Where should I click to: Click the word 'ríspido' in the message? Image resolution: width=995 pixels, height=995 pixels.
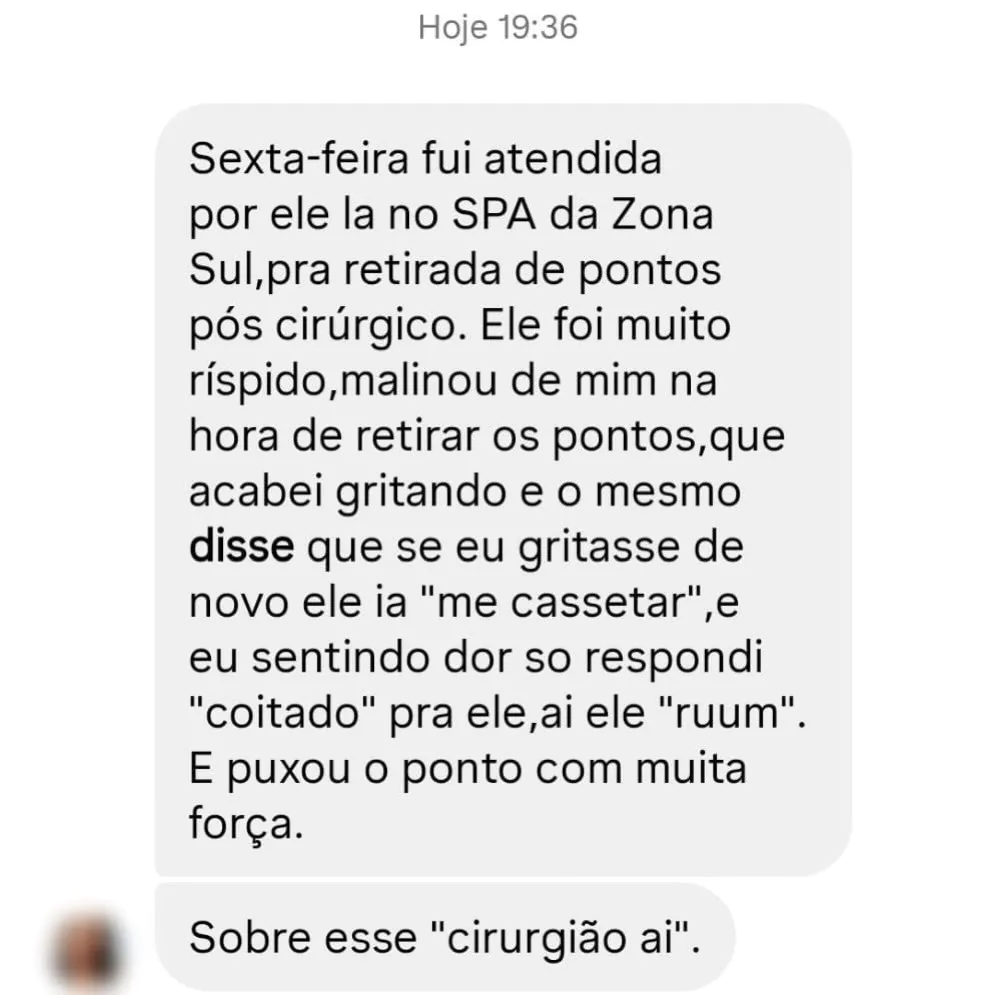click(x=258, y=381)
